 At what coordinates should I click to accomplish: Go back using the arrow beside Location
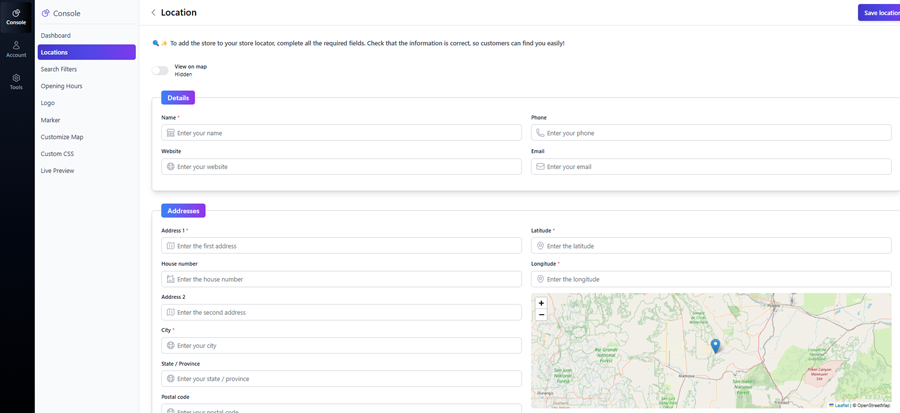(x=153, y=13)
